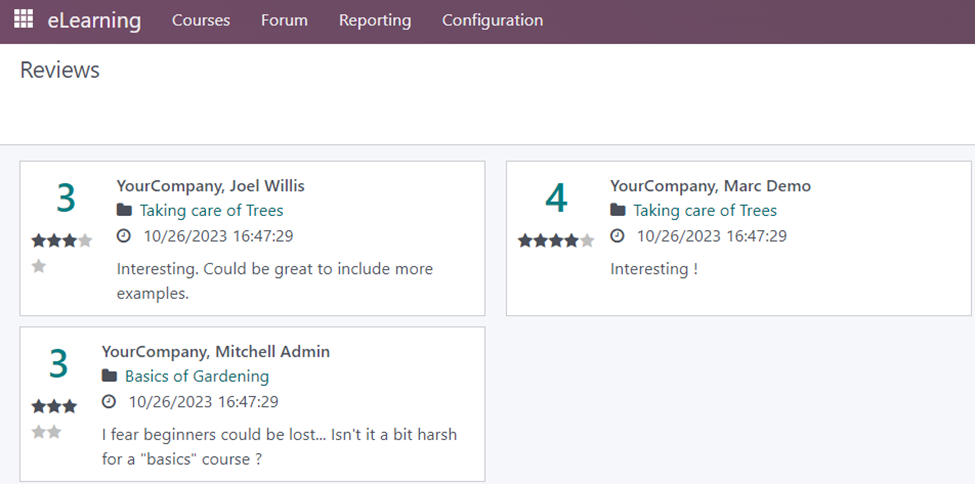Expand the Configuration menu

coord(492,20)
